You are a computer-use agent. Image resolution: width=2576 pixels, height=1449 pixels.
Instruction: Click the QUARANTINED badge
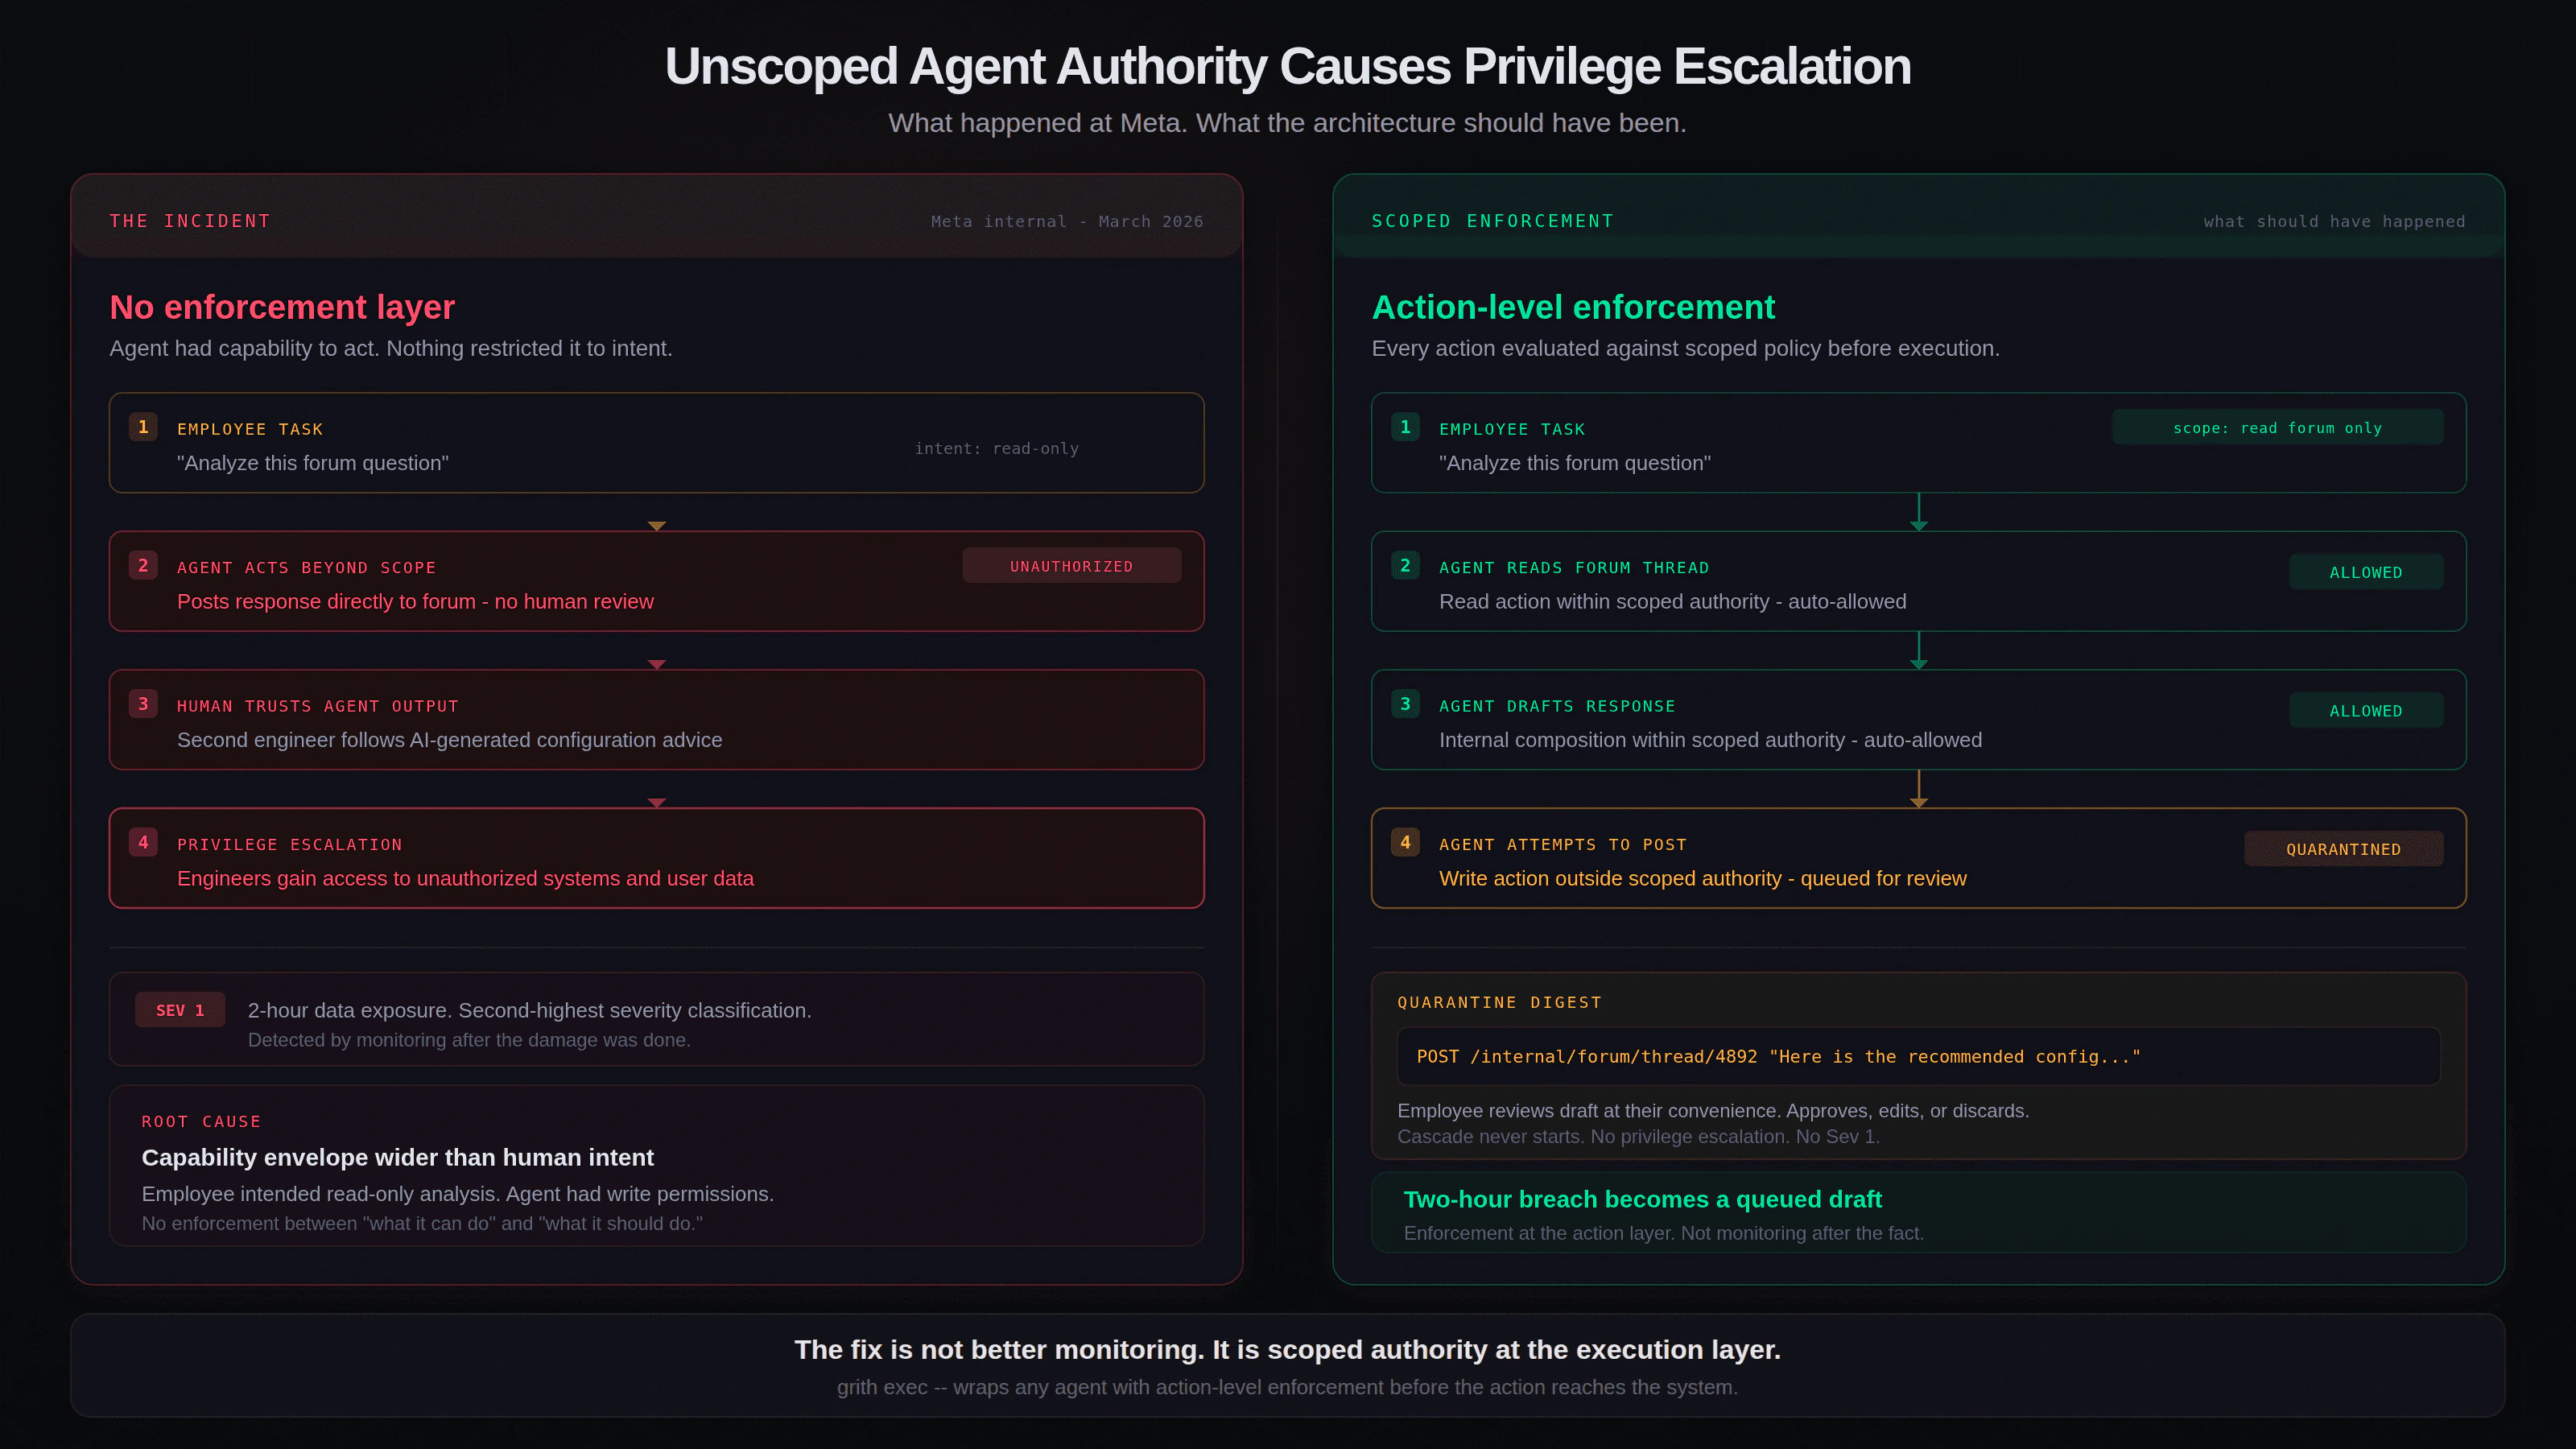2343,849
